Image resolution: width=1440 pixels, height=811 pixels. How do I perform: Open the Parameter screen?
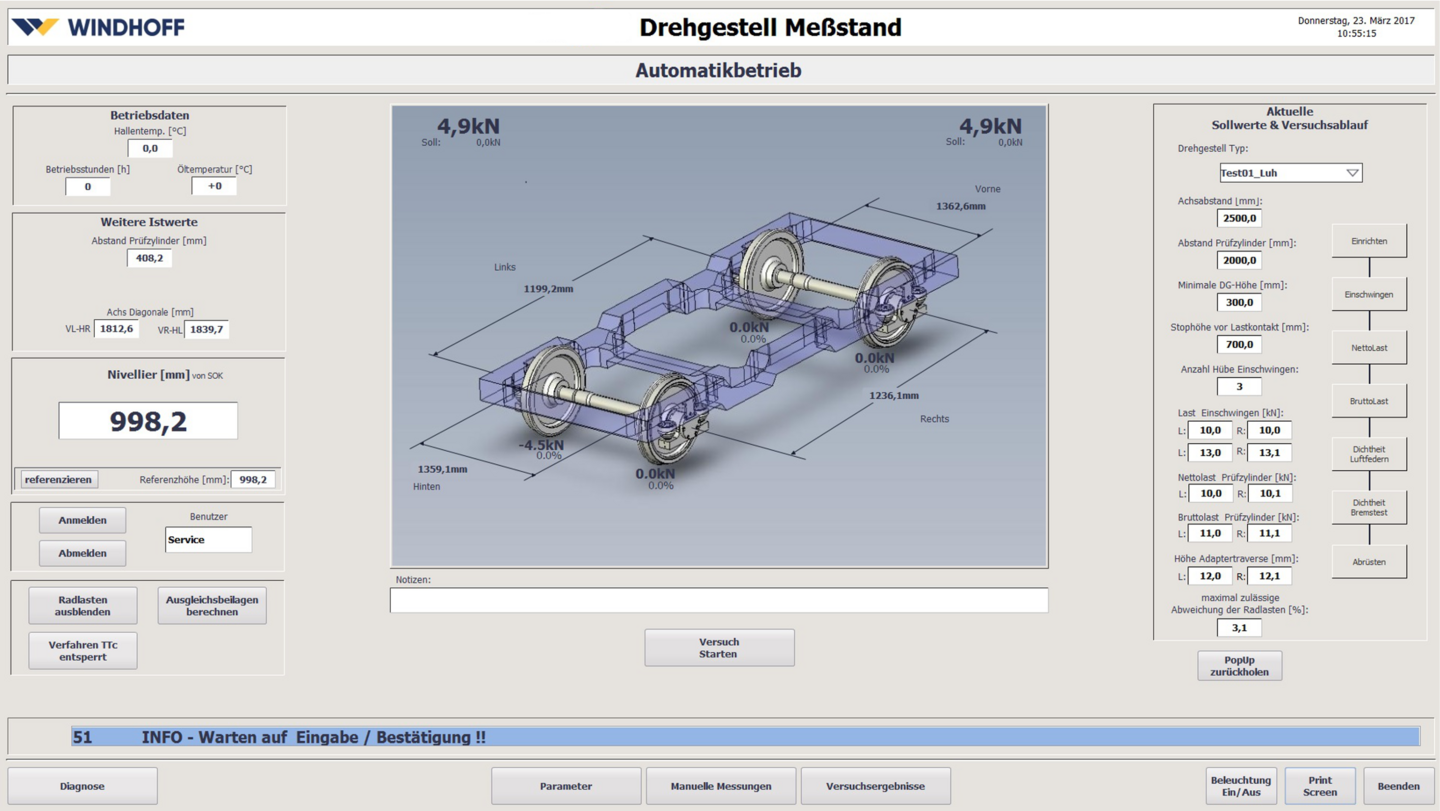[x=566, y=786]
